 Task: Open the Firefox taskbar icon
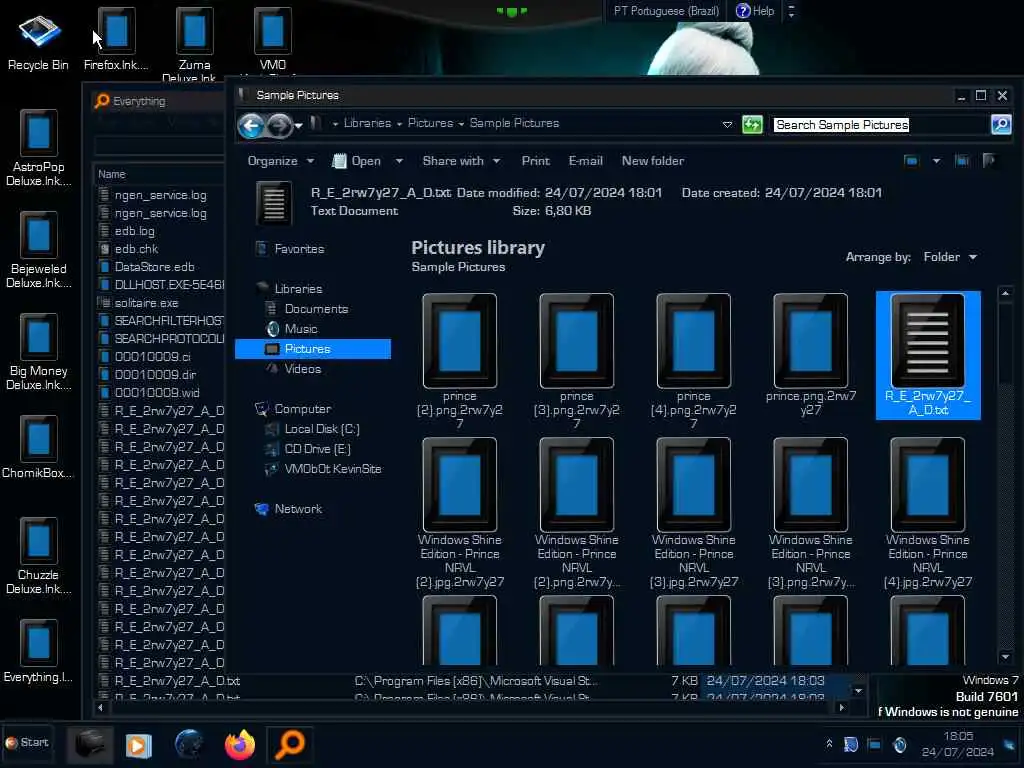pyautogui.click(x=240, y=744)
